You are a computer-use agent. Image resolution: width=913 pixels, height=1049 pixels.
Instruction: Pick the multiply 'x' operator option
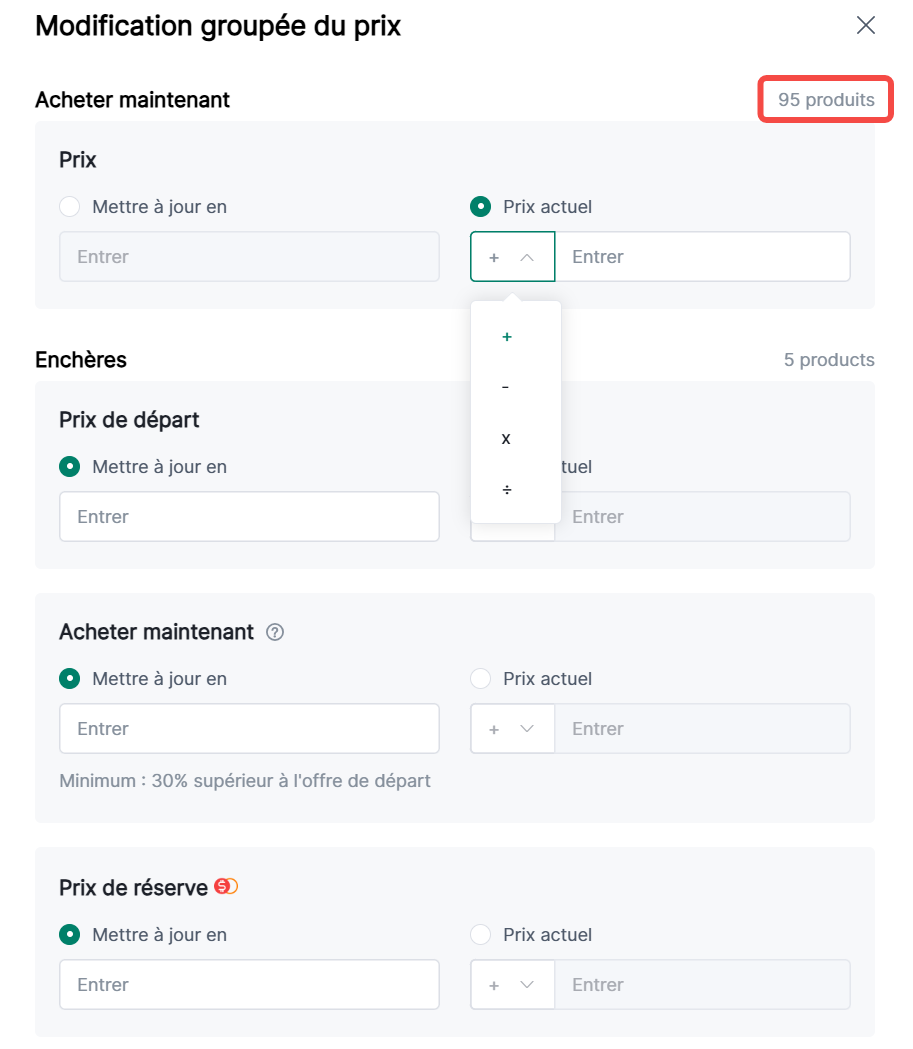506,439
